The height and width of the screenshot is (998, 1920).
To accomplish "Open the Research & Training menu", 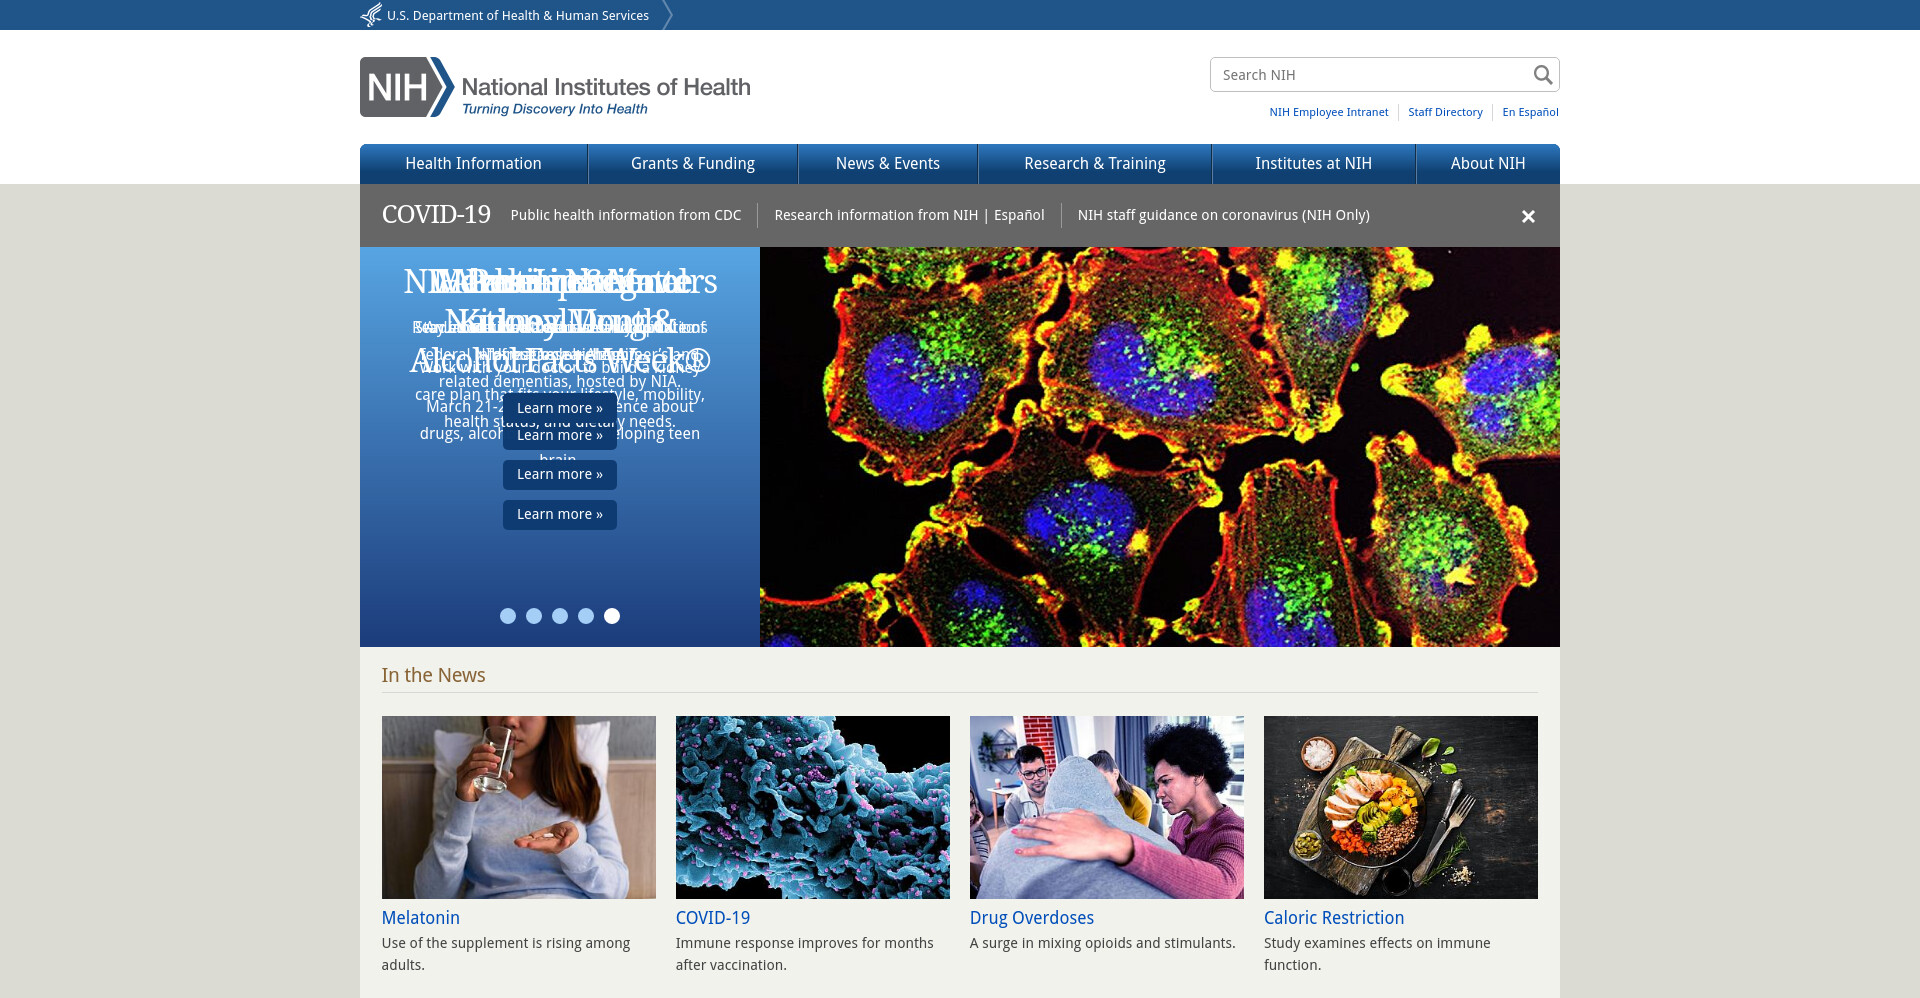I will [x=1095, y=164].
